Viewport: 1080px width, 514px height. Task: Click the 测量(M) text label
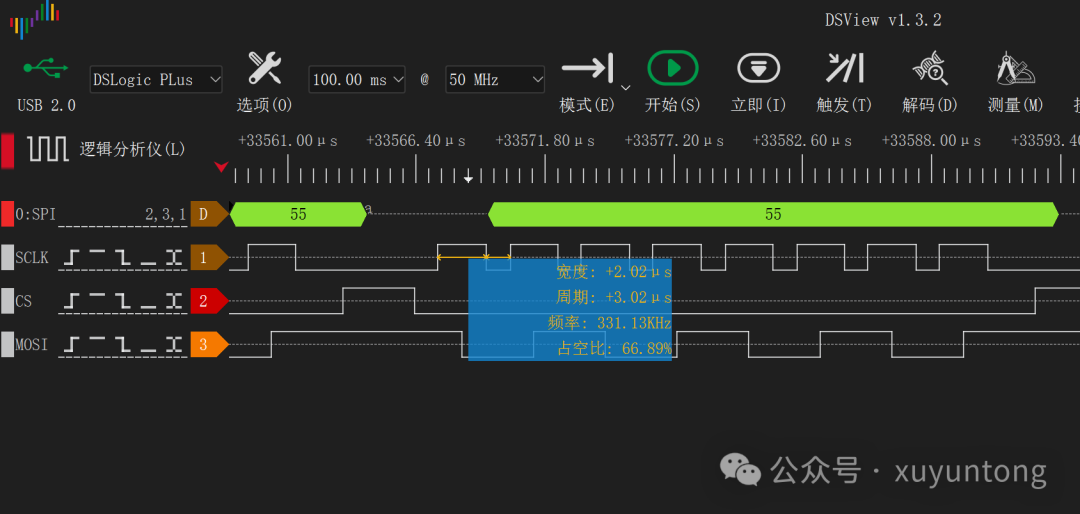[x=1015, y=105]
